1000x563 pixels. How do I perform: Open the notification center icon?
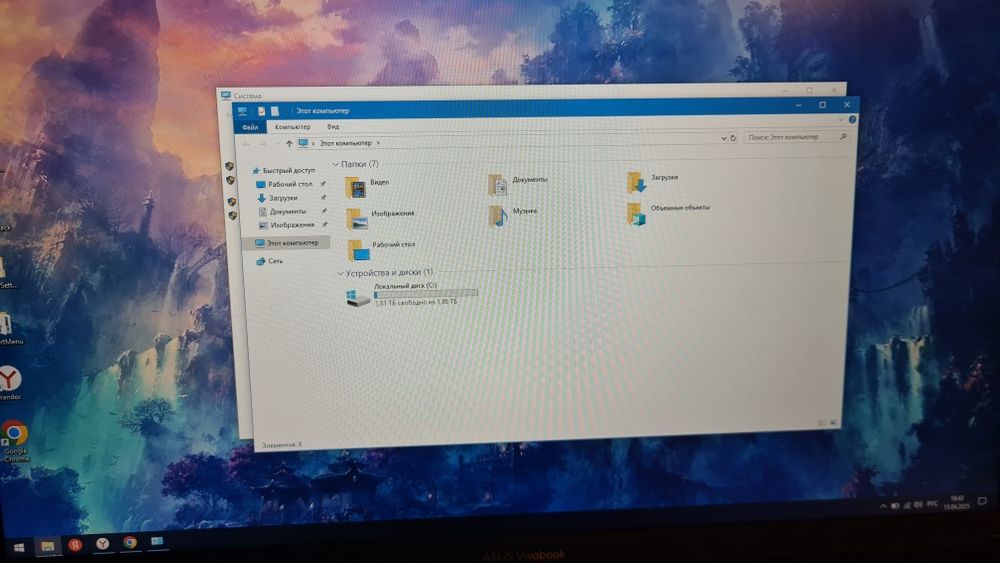tap(982, 501)
